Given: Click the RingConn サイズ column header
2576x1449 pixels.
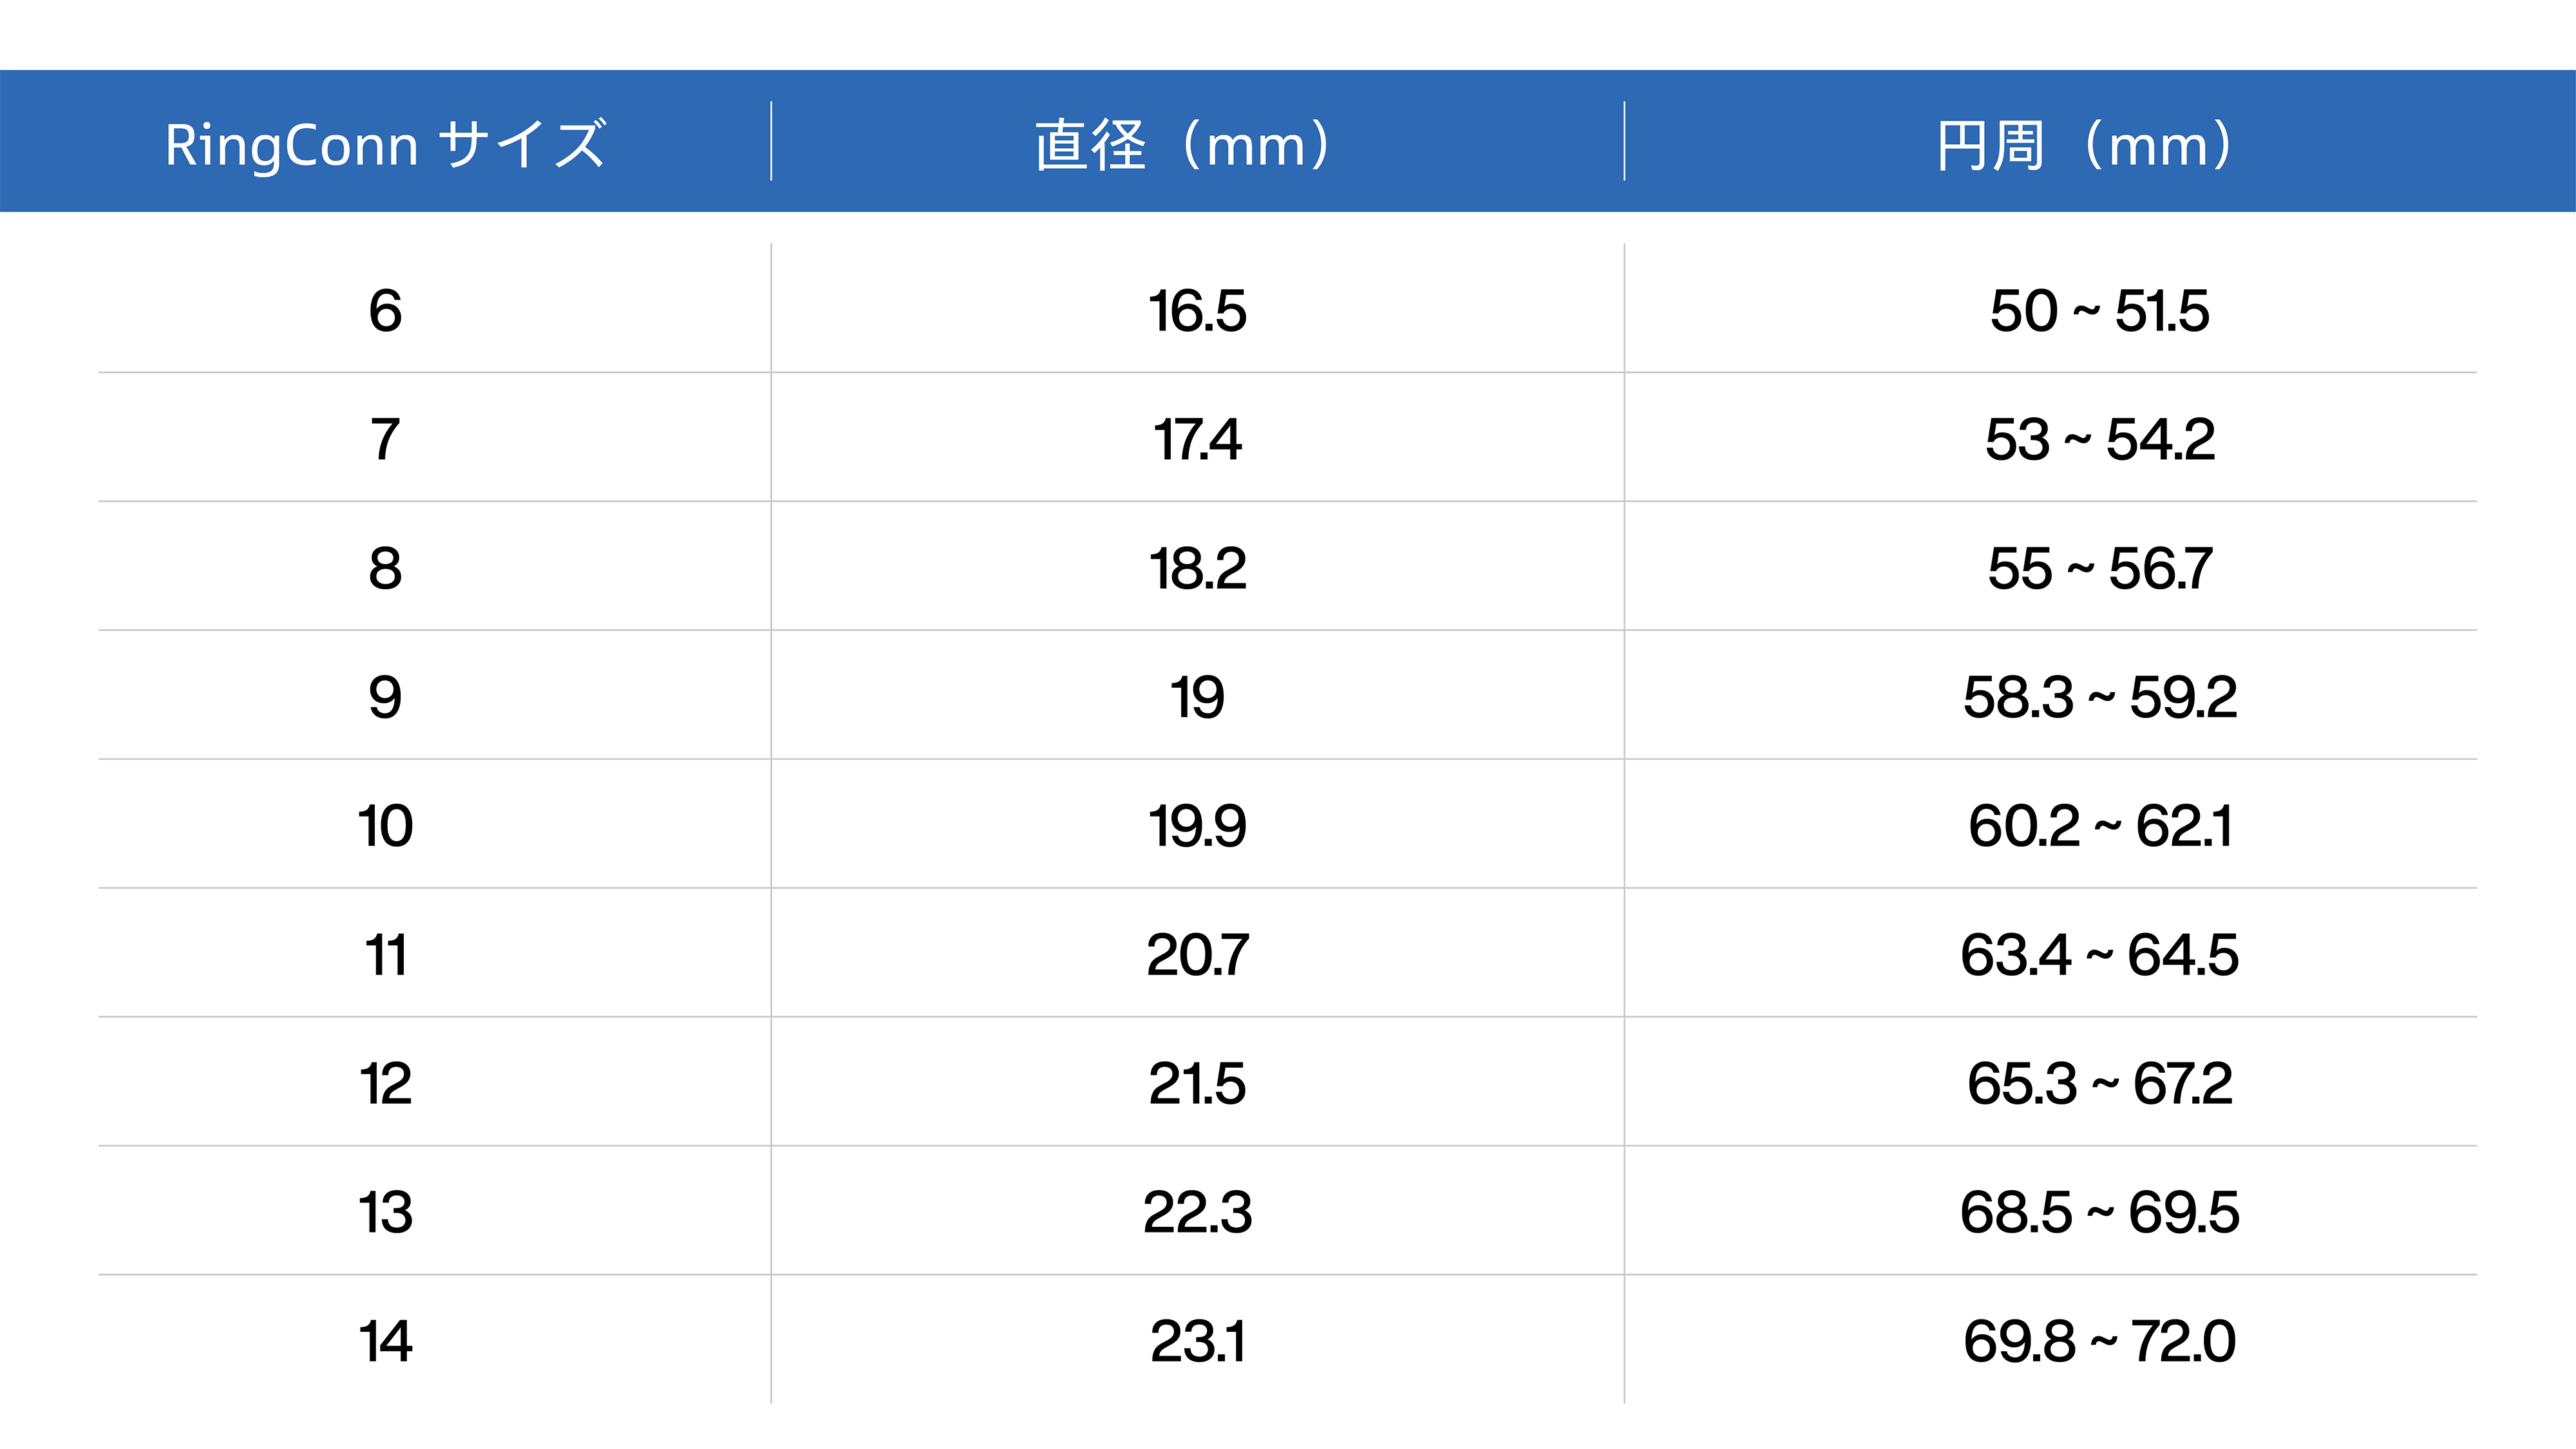Looking at the screenshot, I should tap(385, 144).
